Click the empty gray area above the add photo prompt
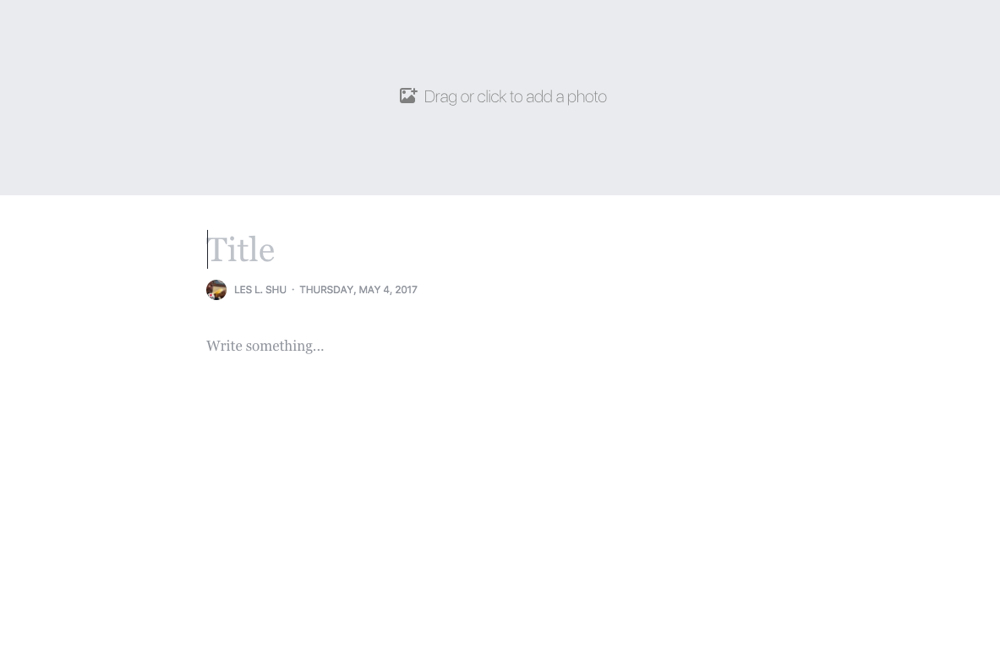 pyautogui.click(x=500, y=38)
